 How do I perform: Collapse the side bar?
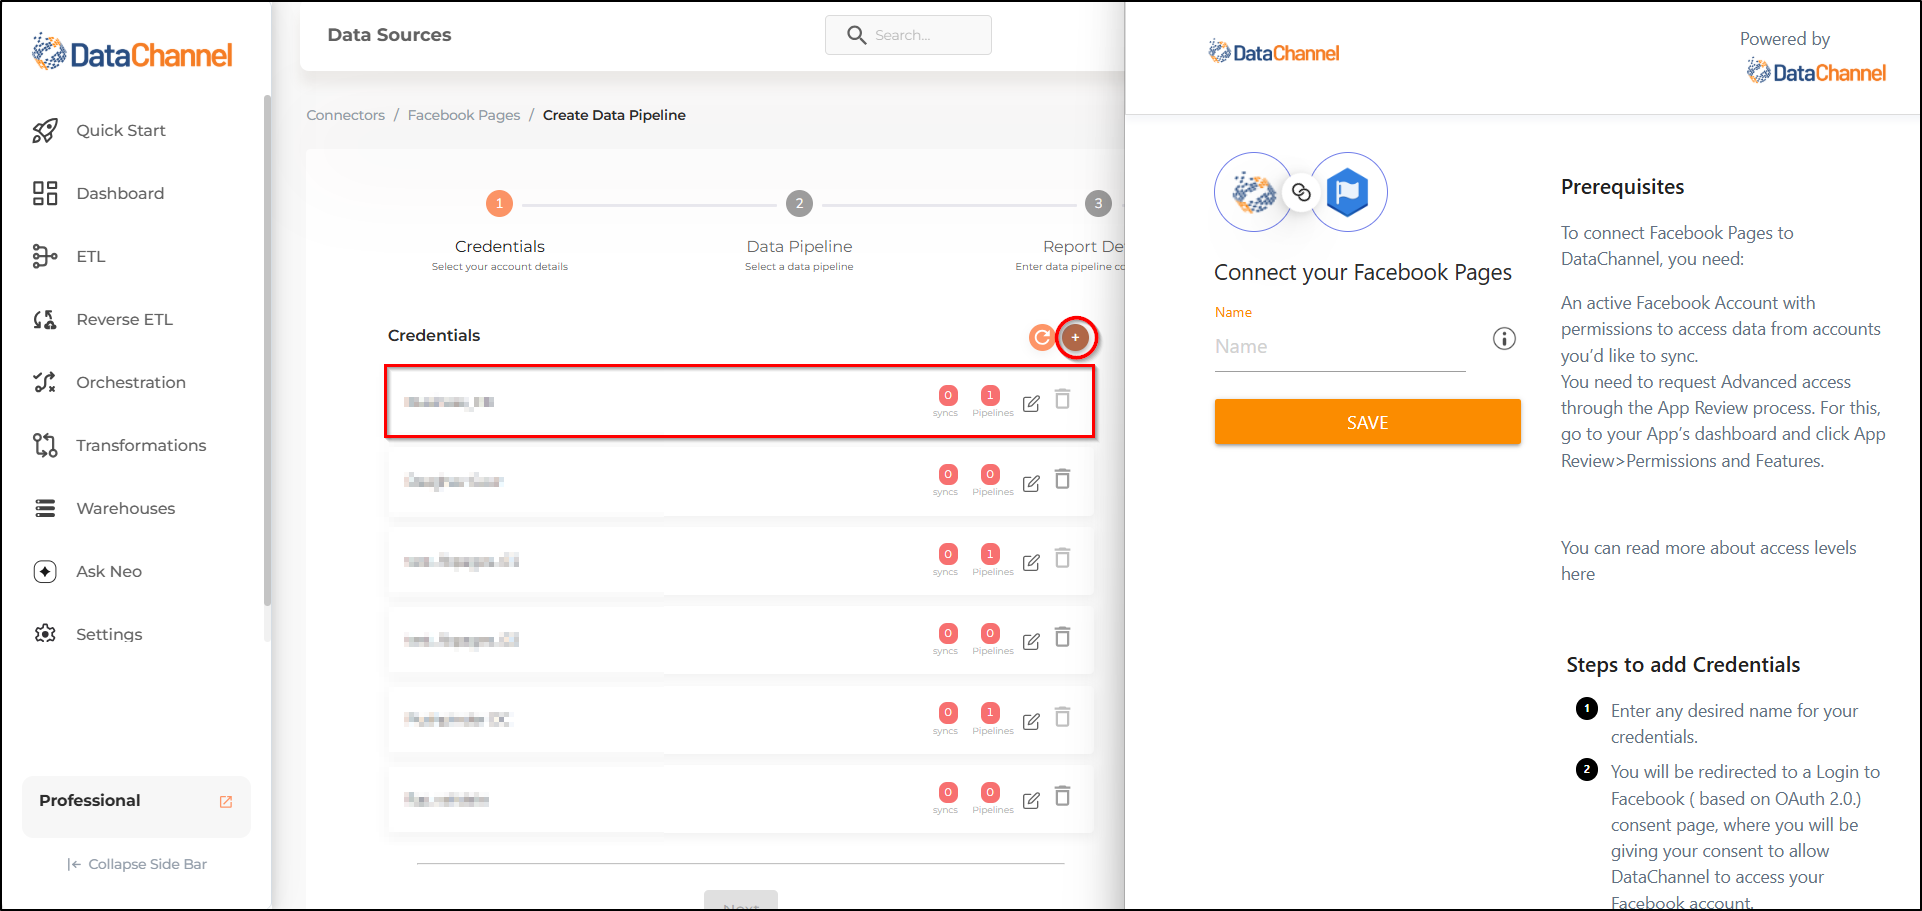(137, 864)
